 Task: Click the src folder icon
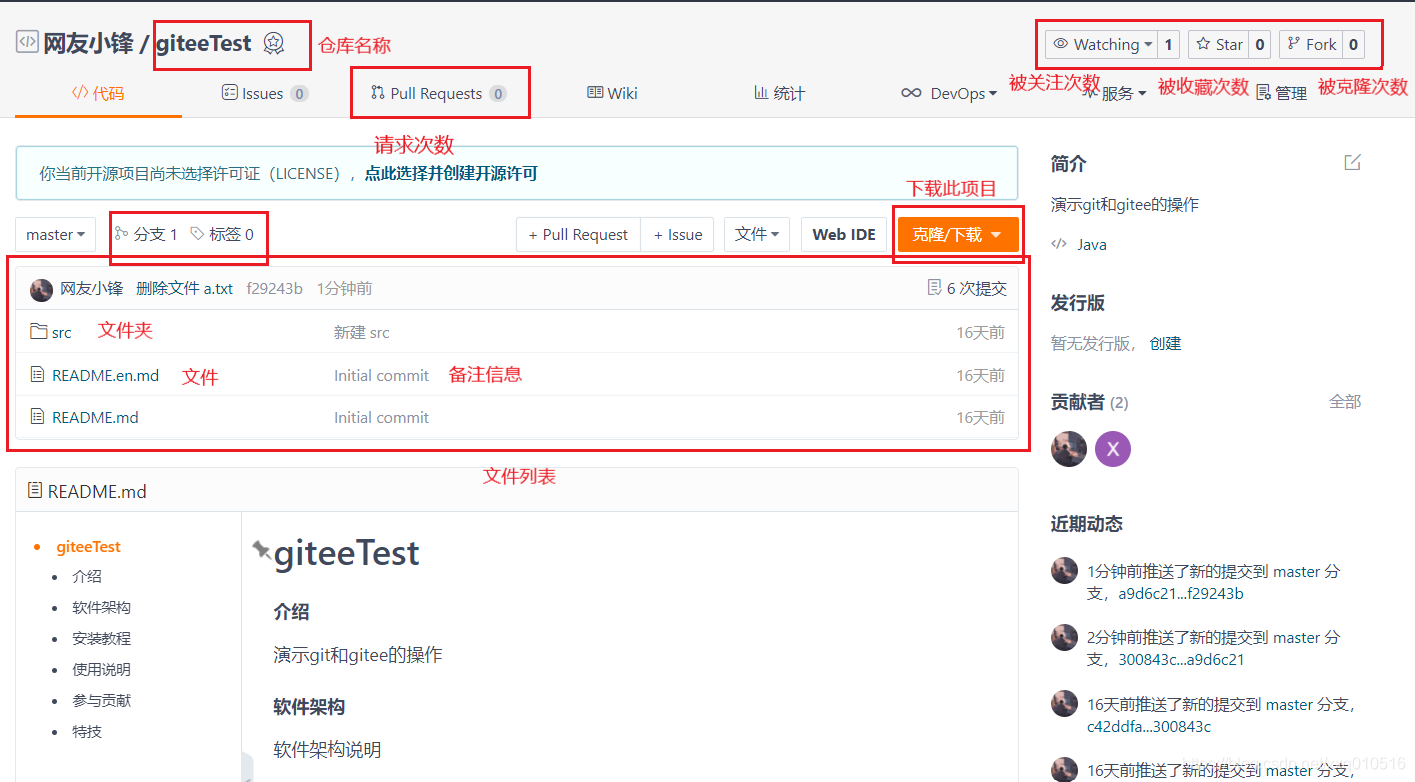pyautogui.click(x=39, y=331)
